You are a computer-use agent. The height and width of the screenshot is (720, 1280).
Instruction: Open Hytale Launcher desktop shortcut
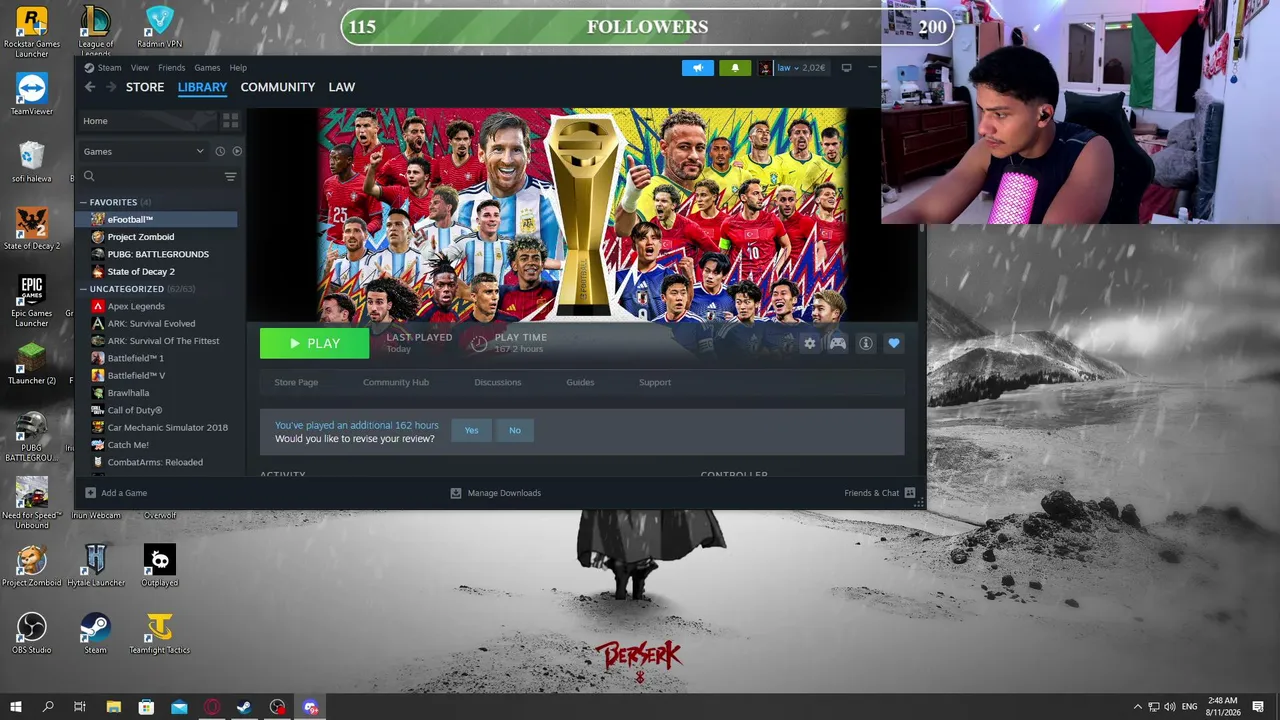[96, 566]
